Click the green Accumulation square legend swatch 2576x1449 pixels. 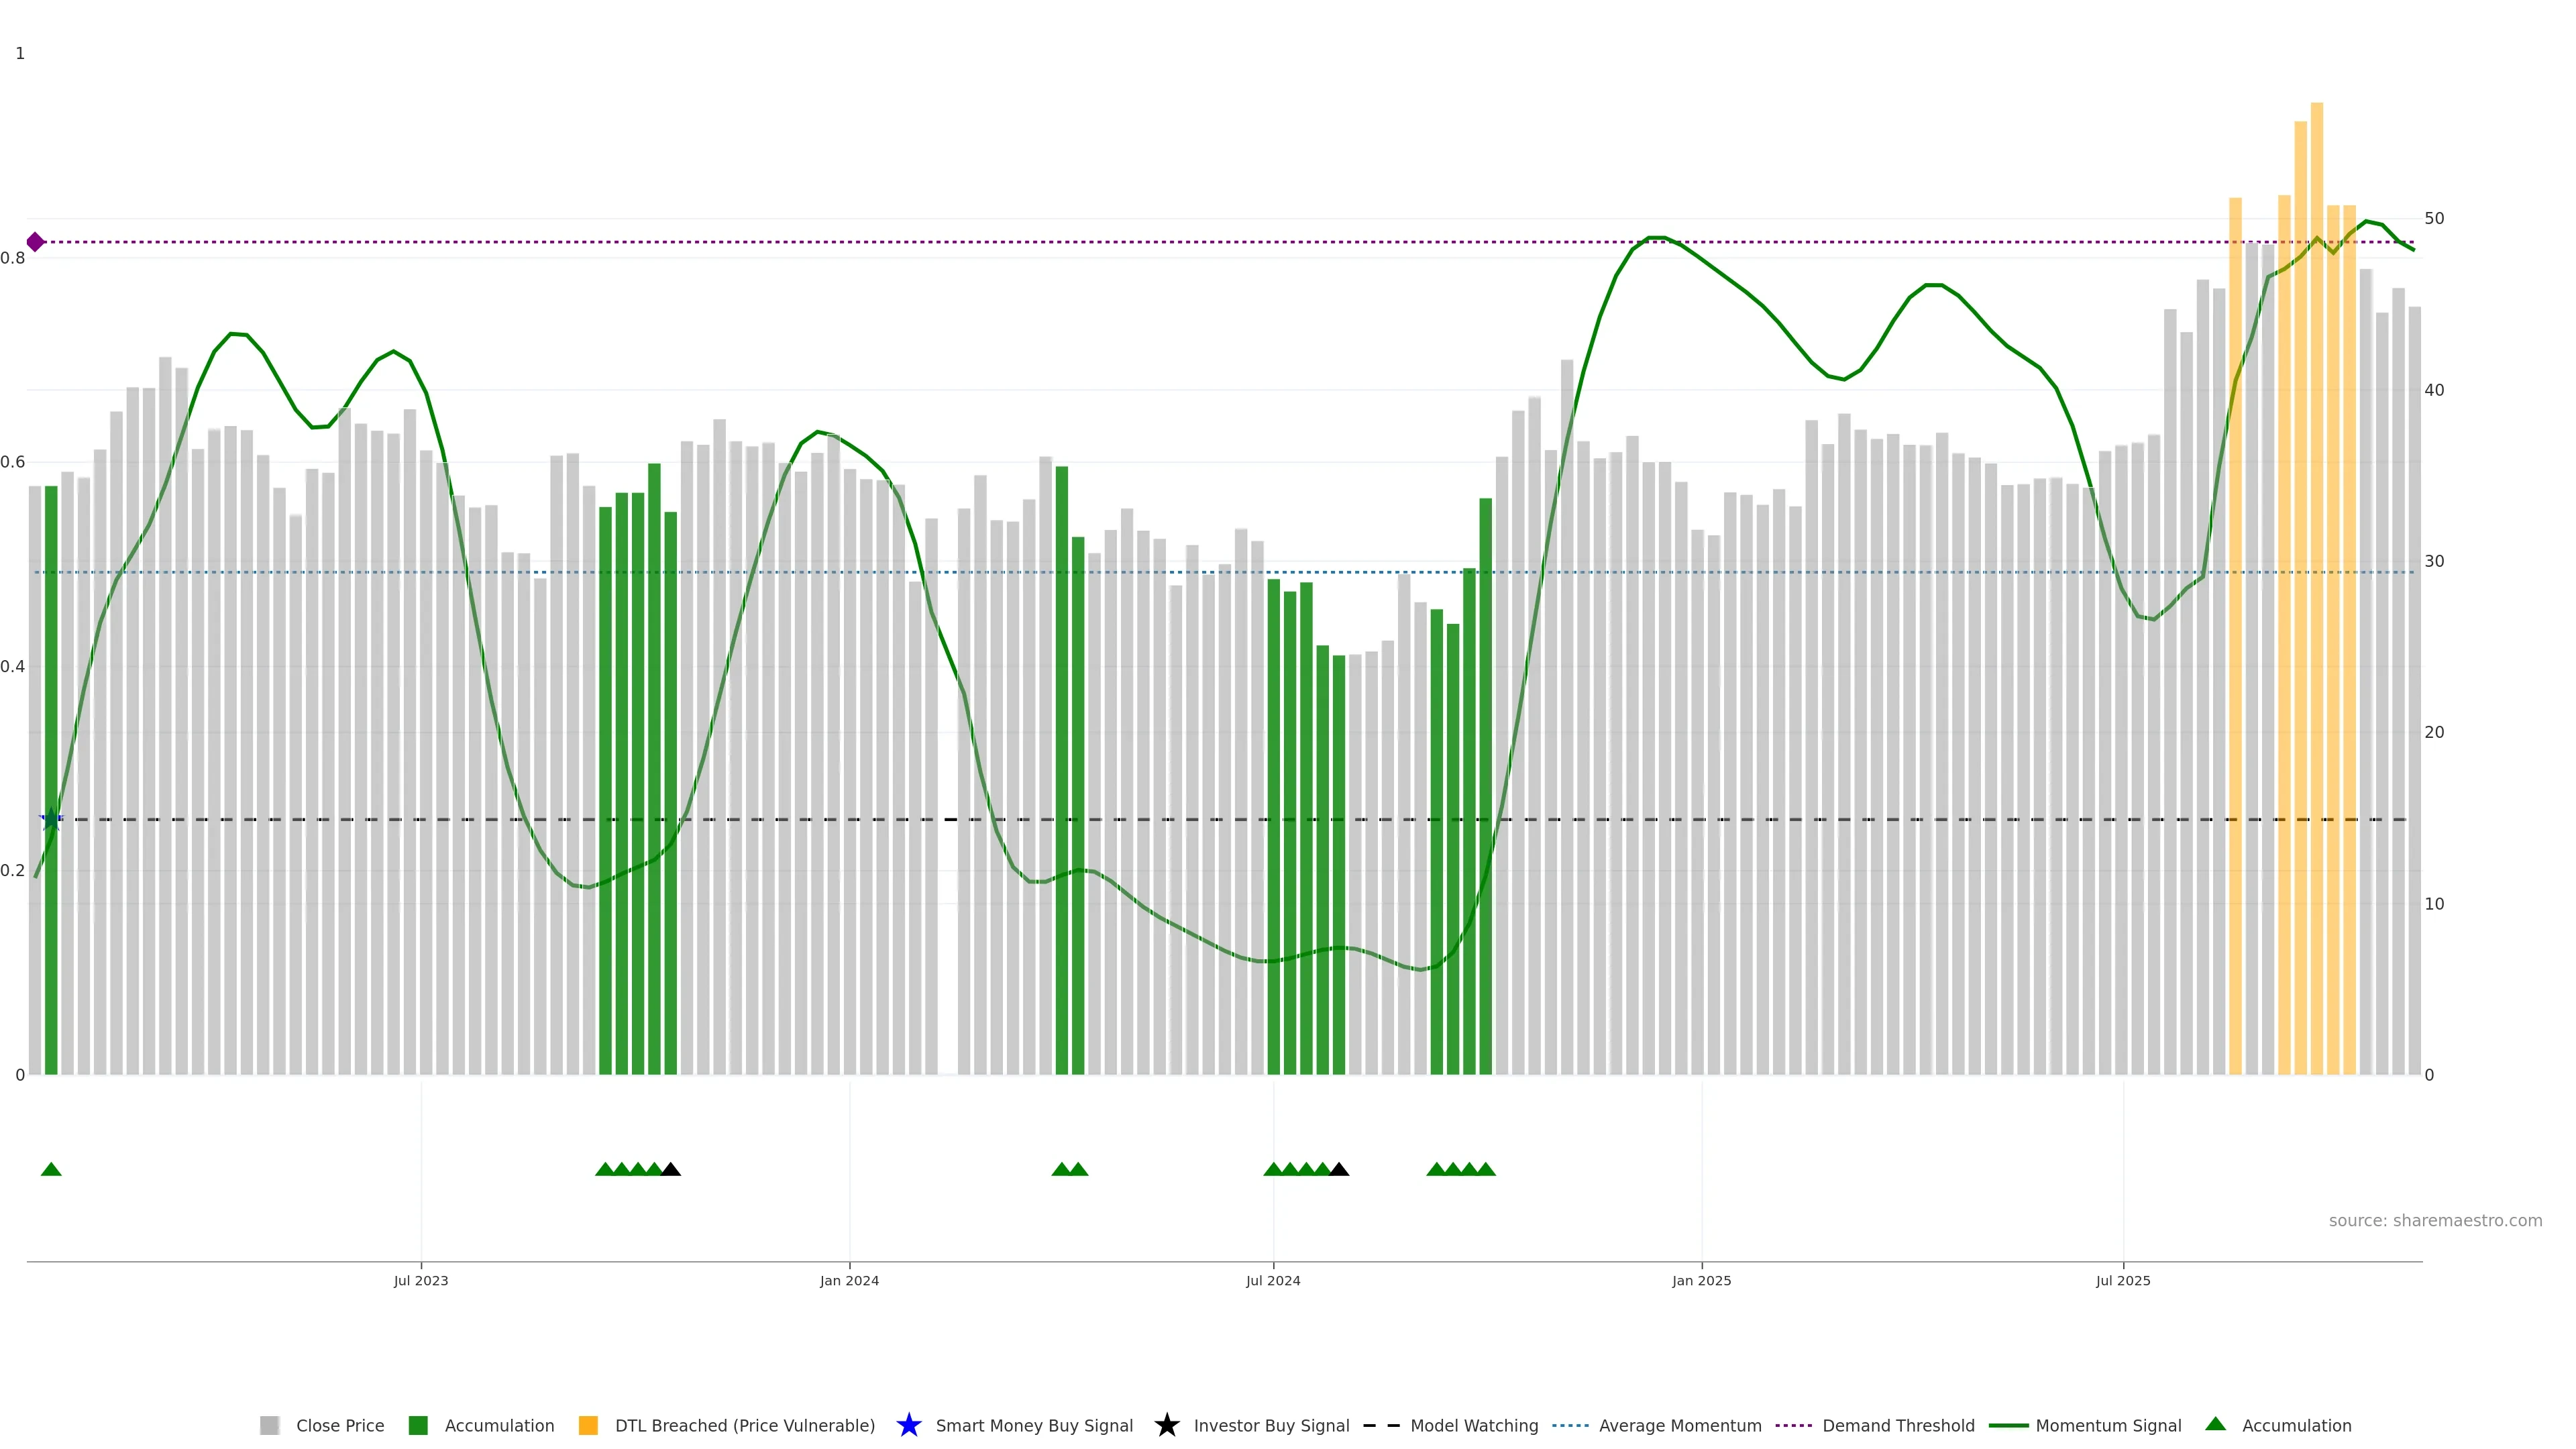(418, 1425)
